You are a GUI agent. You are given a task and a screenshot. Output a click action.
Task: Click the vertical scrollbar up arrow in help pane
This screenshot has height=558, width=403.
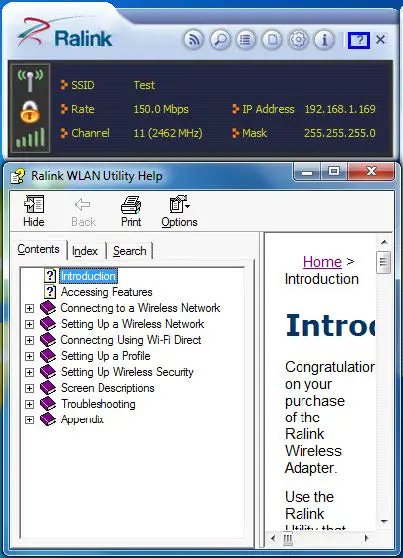click(x=384, y=242)
